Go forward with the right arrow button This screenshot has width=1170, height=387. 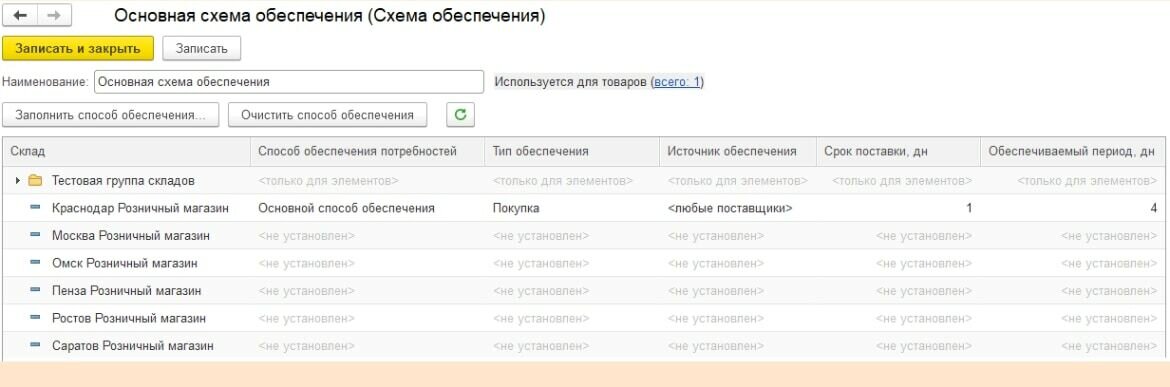(54, 15)
